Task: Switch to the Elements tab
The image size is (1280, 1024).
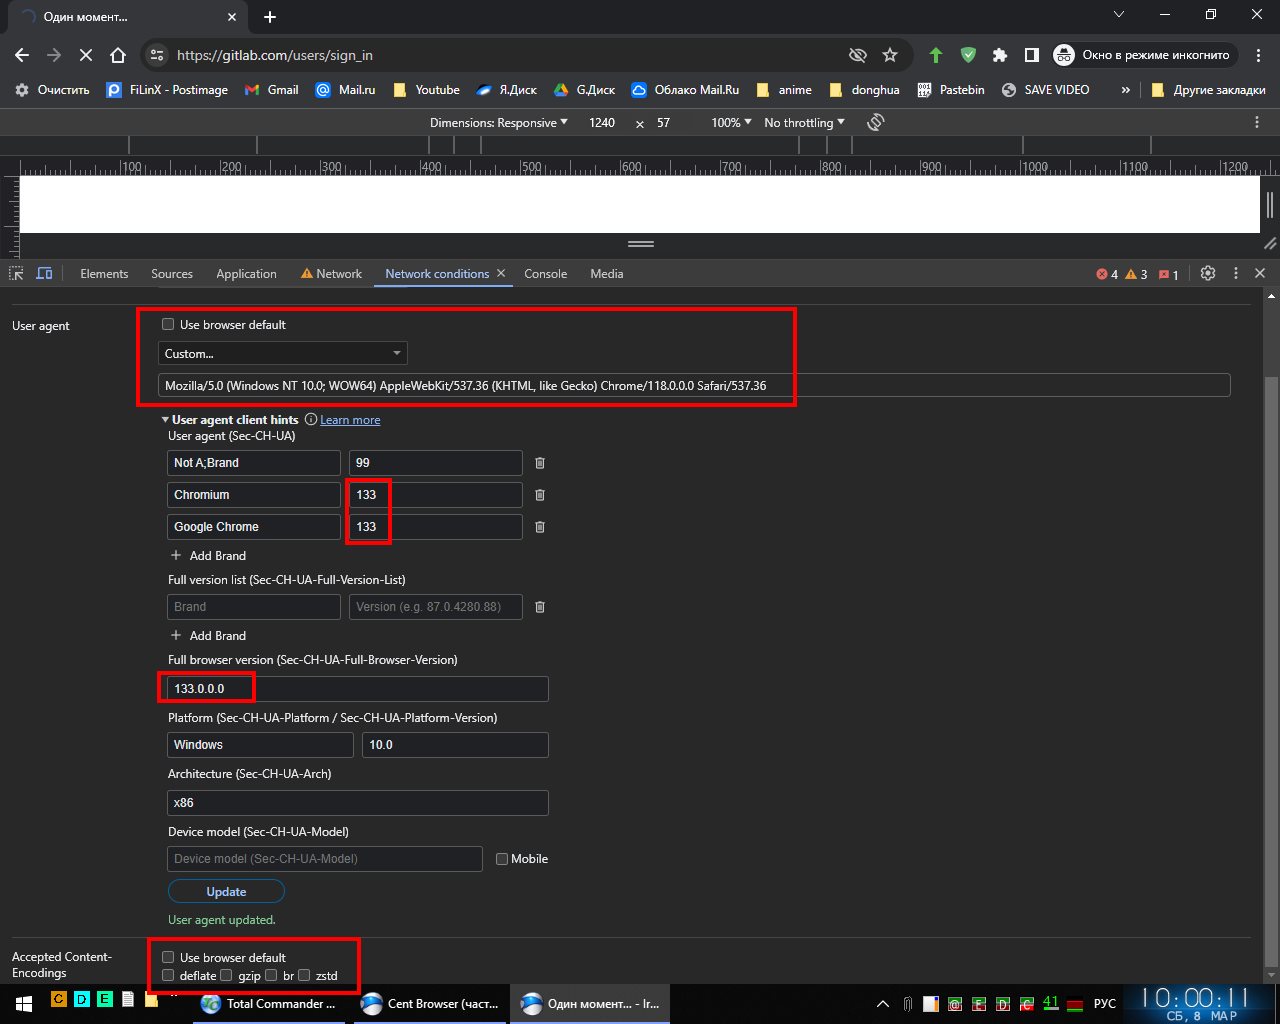Action: pos(104,274)
